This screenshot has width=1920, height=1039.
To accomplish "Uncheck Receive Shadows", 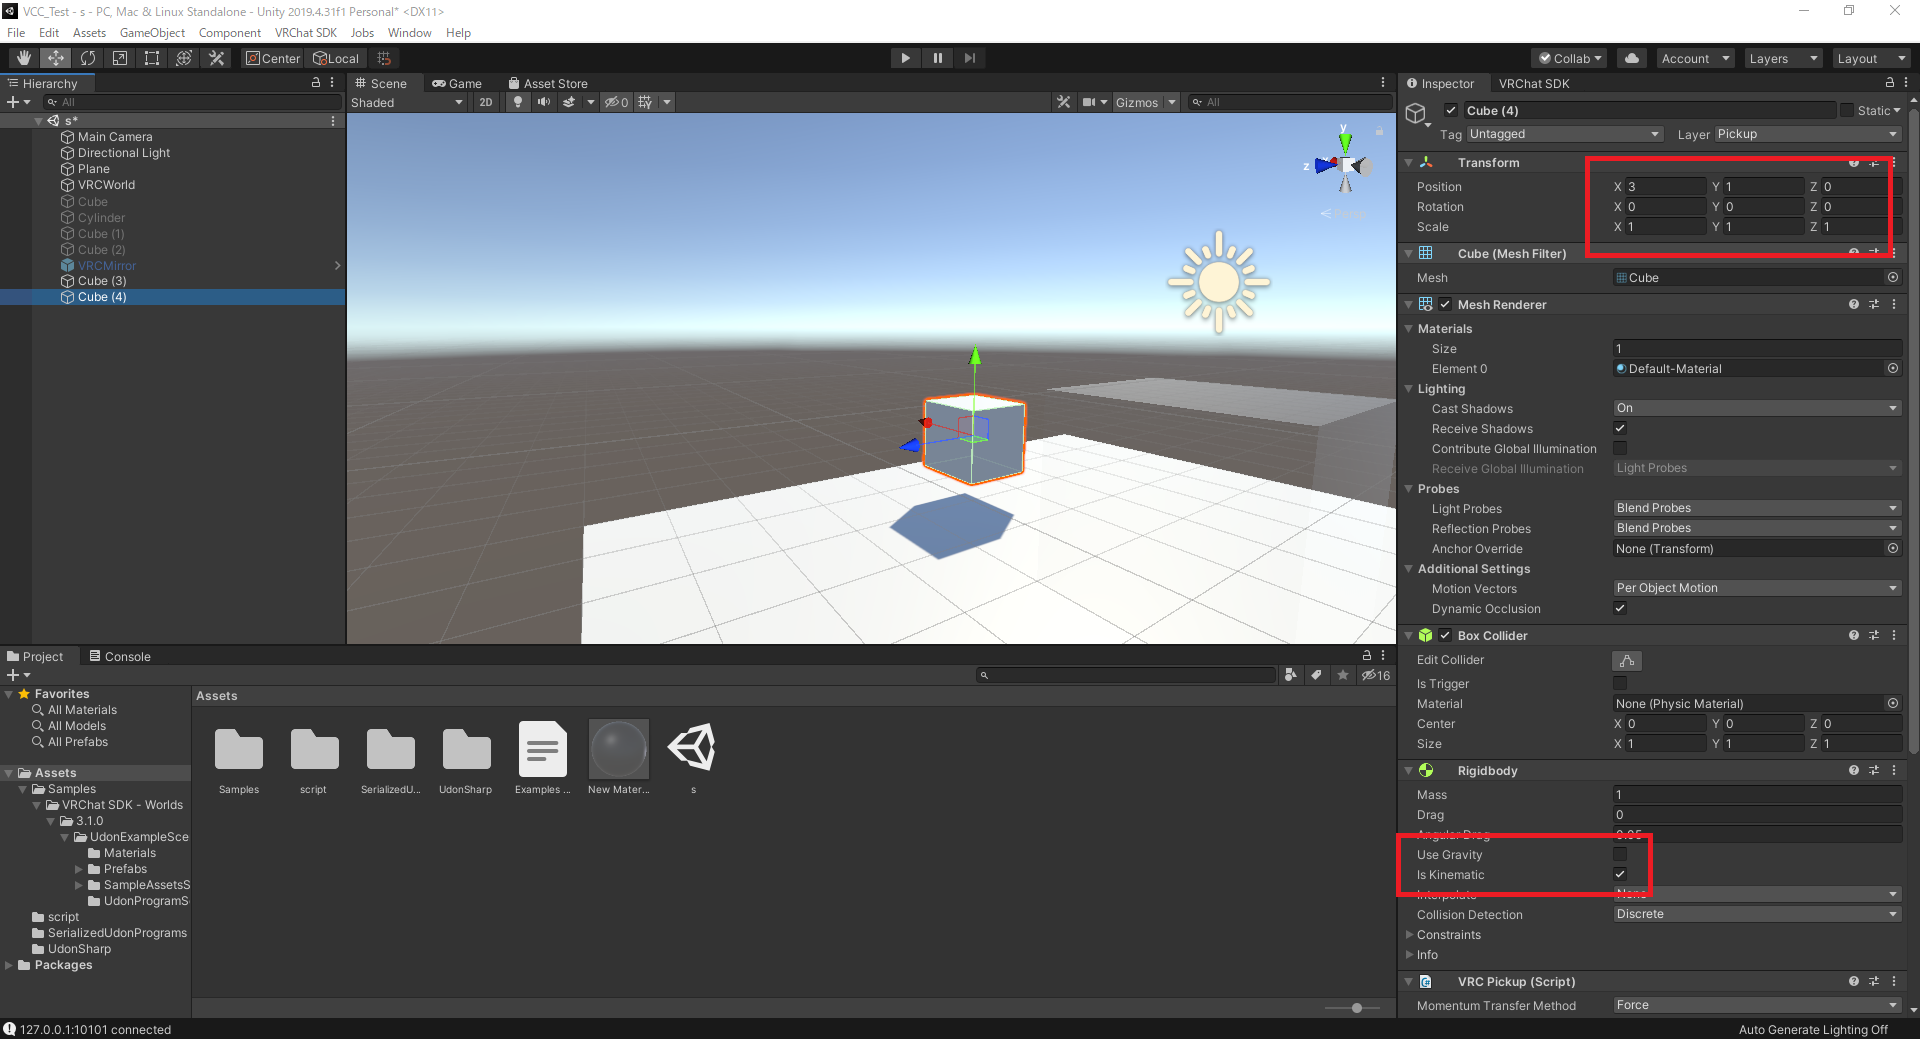I will tap(1620, 428).
